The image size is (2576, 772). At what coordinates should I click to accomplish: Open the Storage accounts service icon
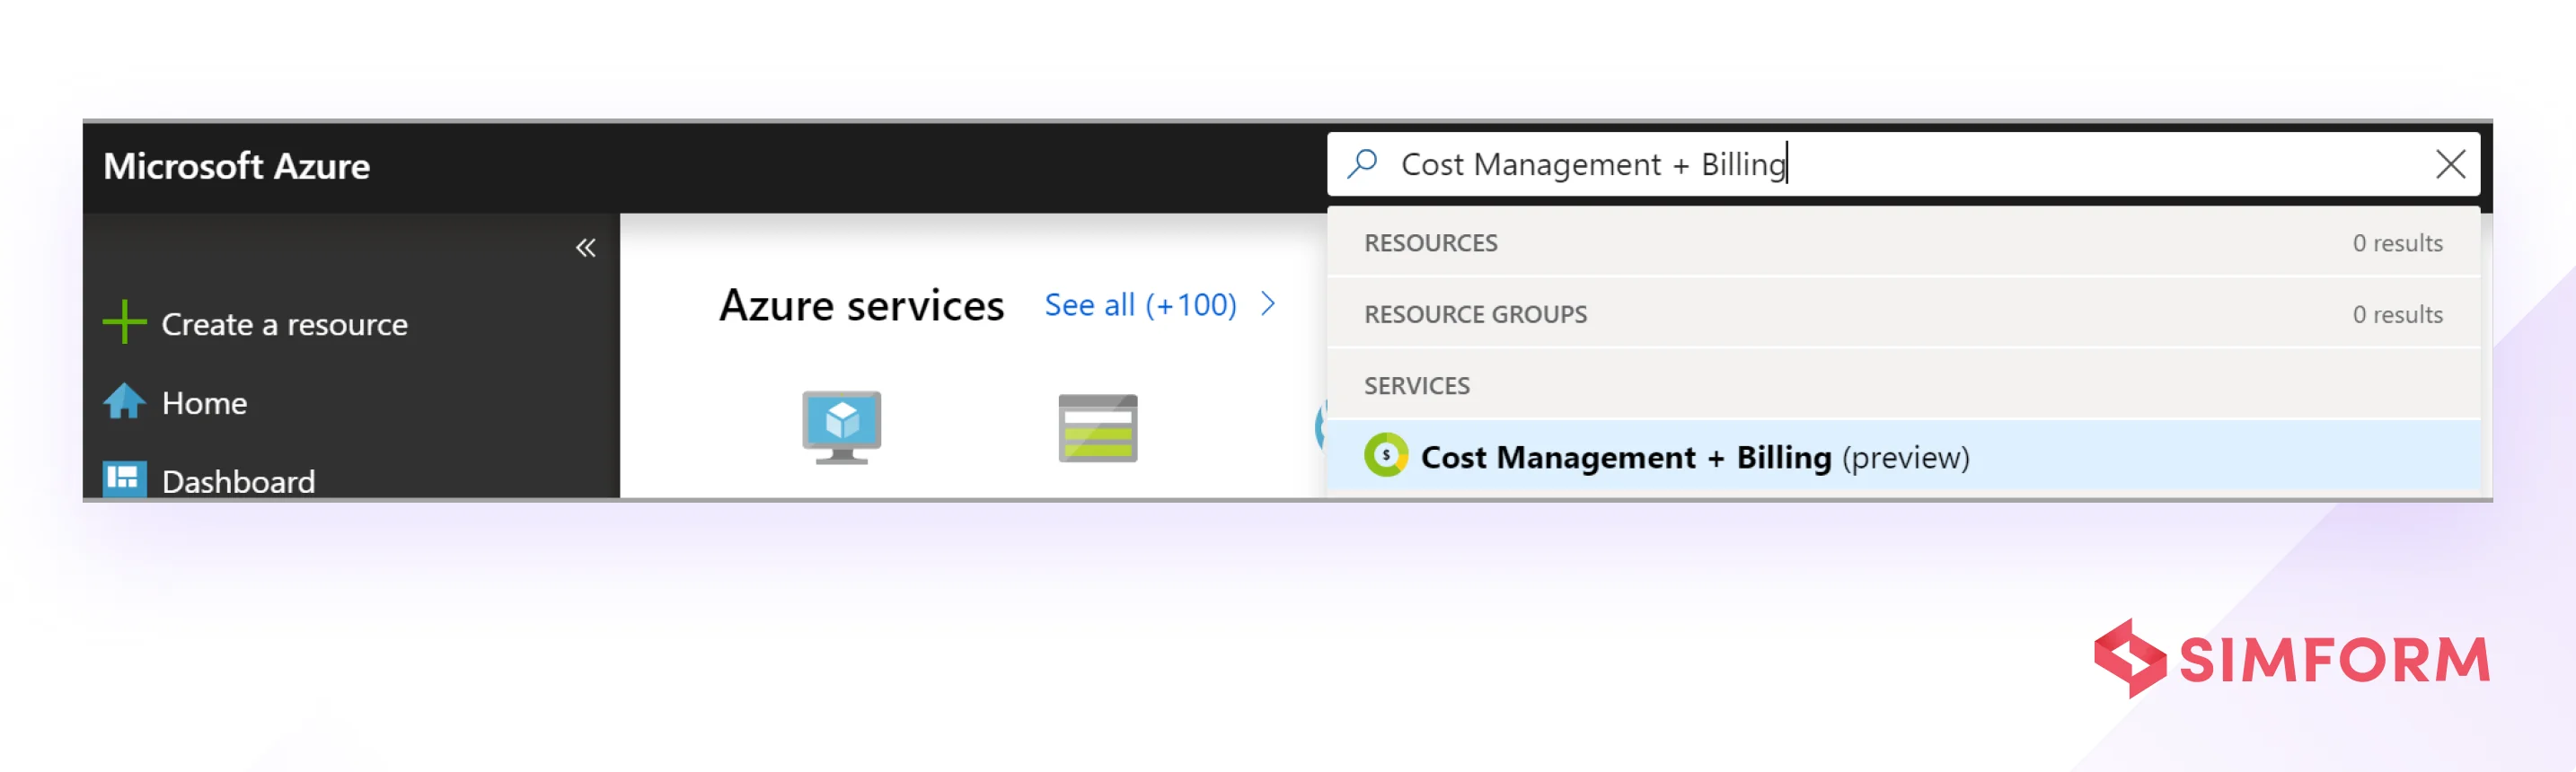(1098, 428)
